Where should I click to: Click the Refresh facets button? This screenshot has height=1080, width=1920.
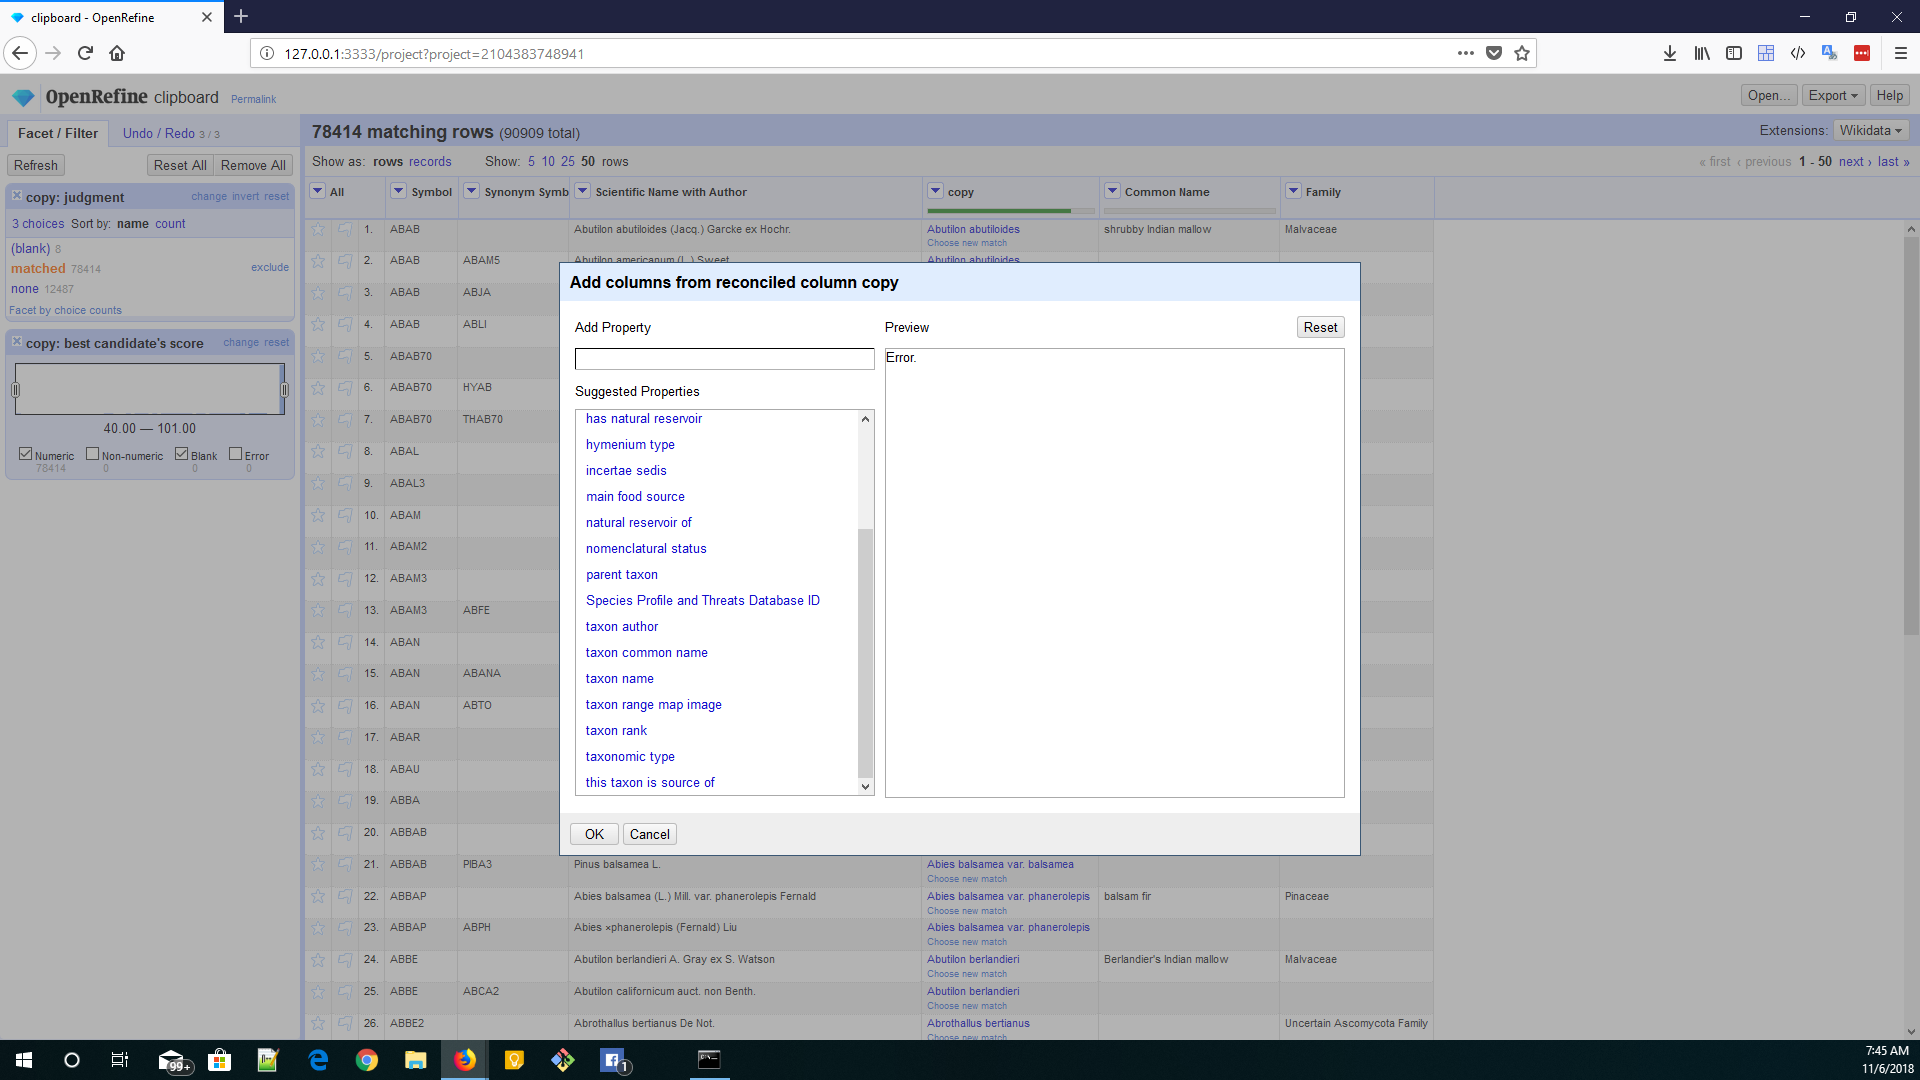pos(36,165)
